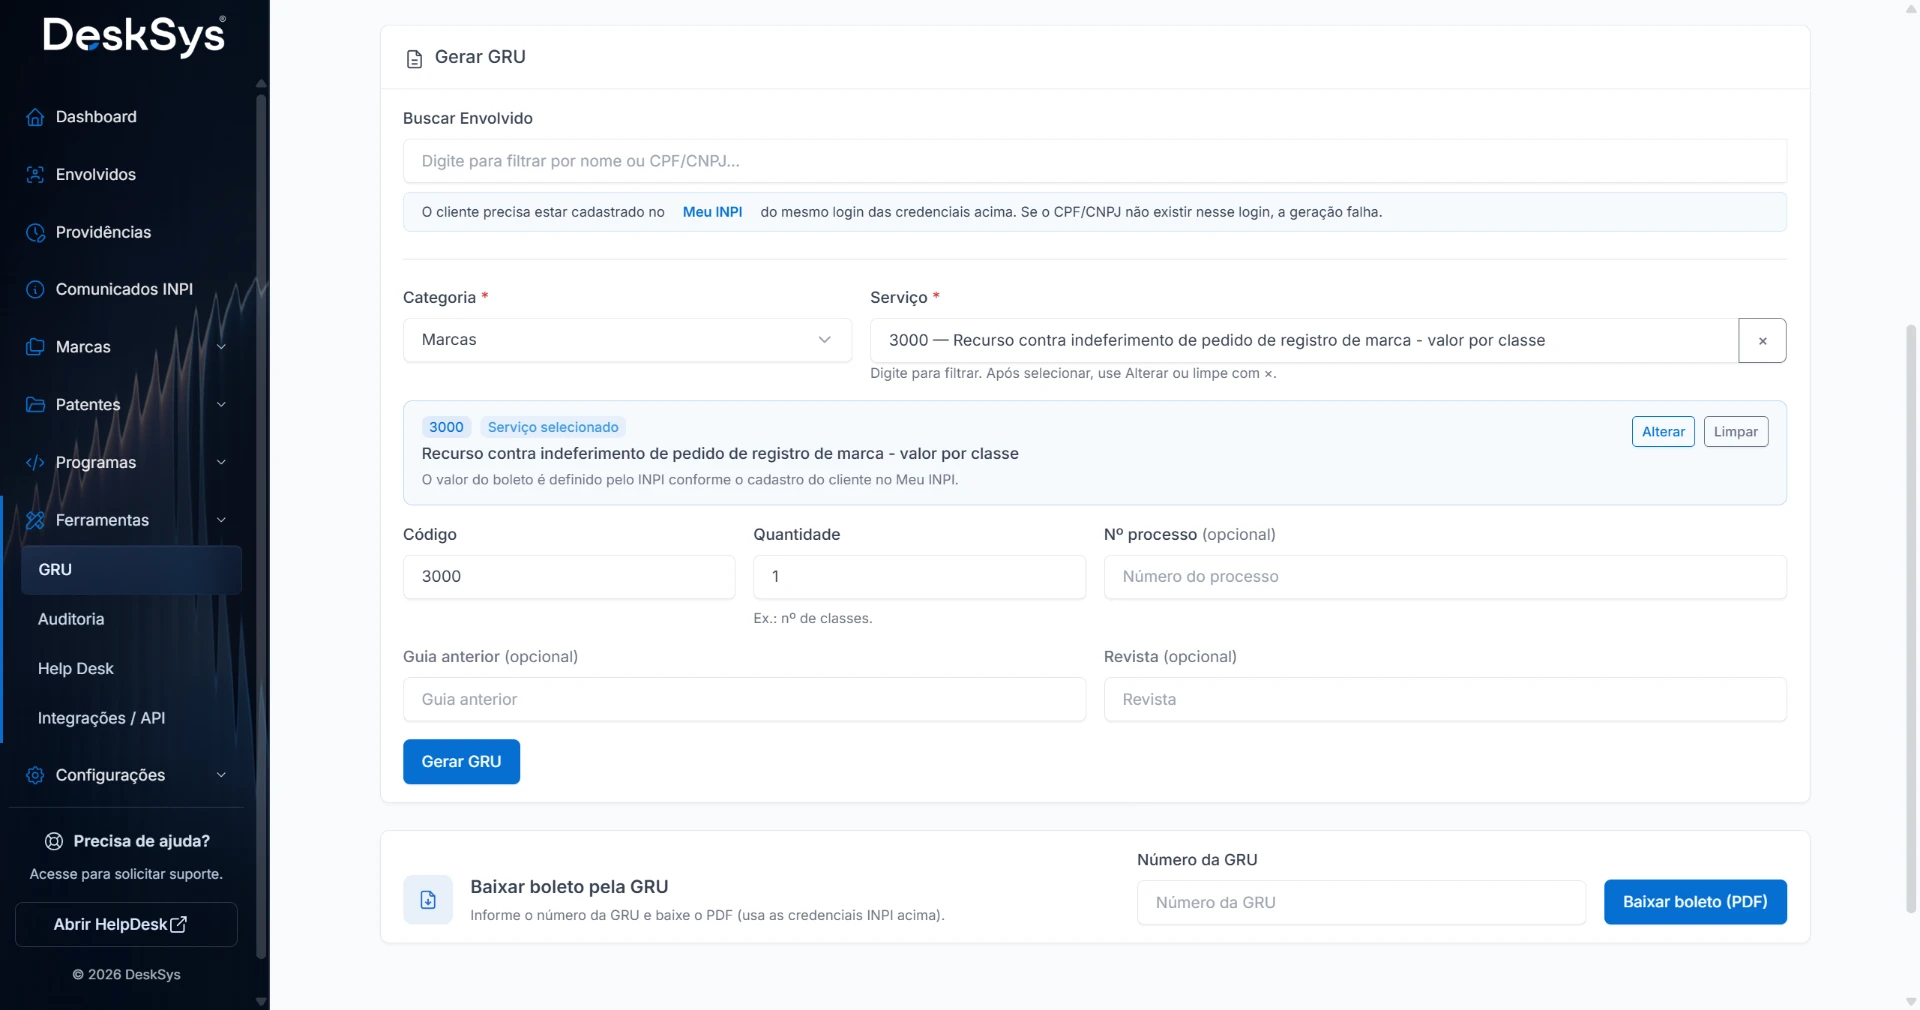Click the Alterar button

1663,432
